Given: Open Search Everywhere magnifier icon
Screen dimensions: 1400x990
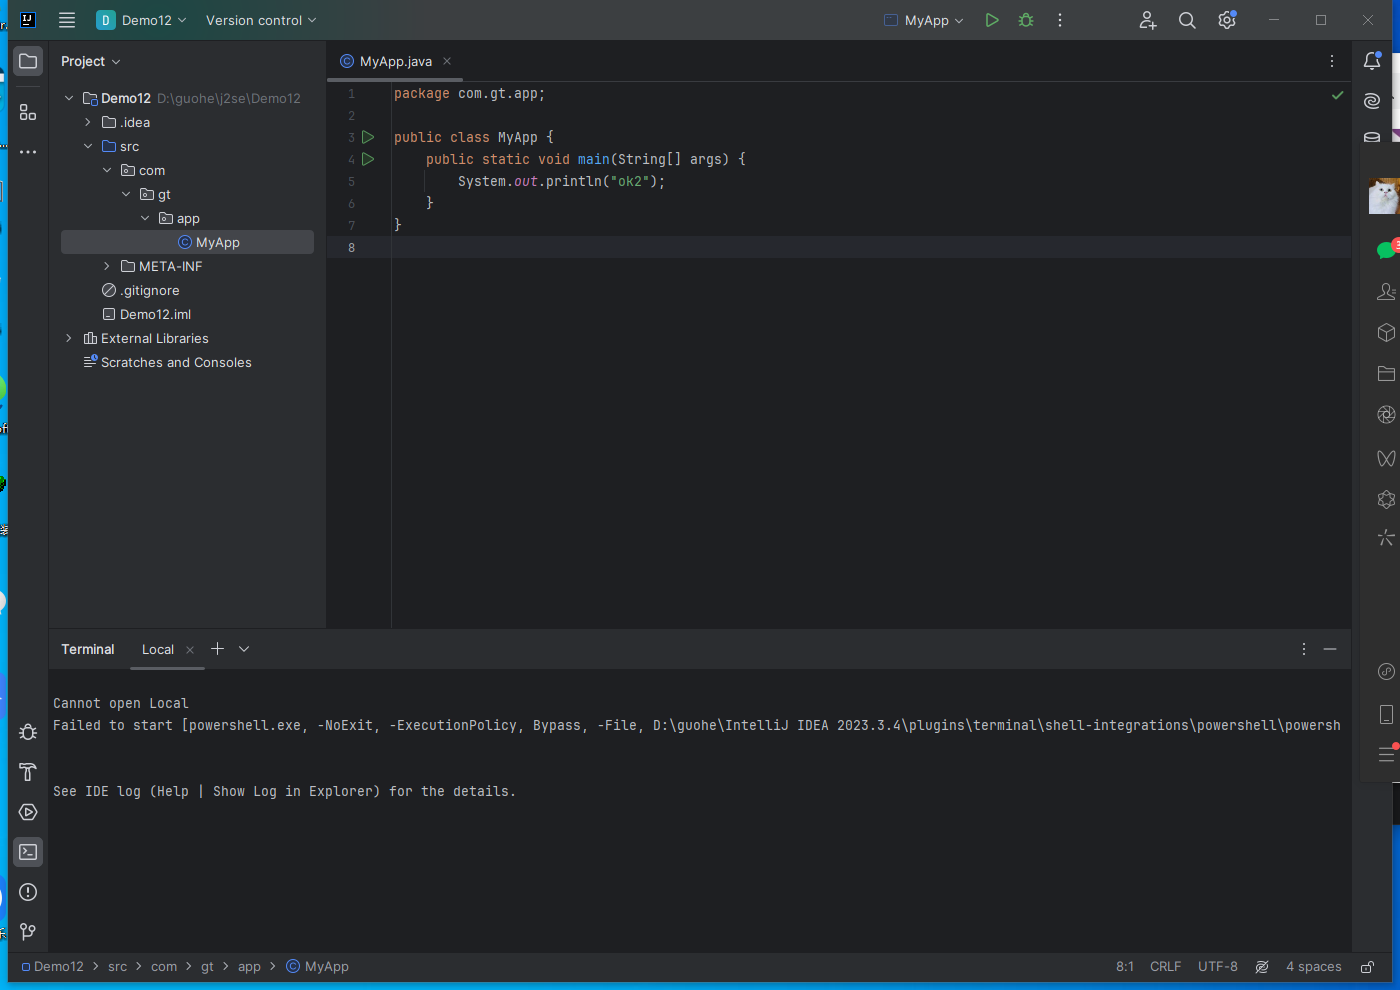Looking at the screenshot, I should (x=1186, y=20).
